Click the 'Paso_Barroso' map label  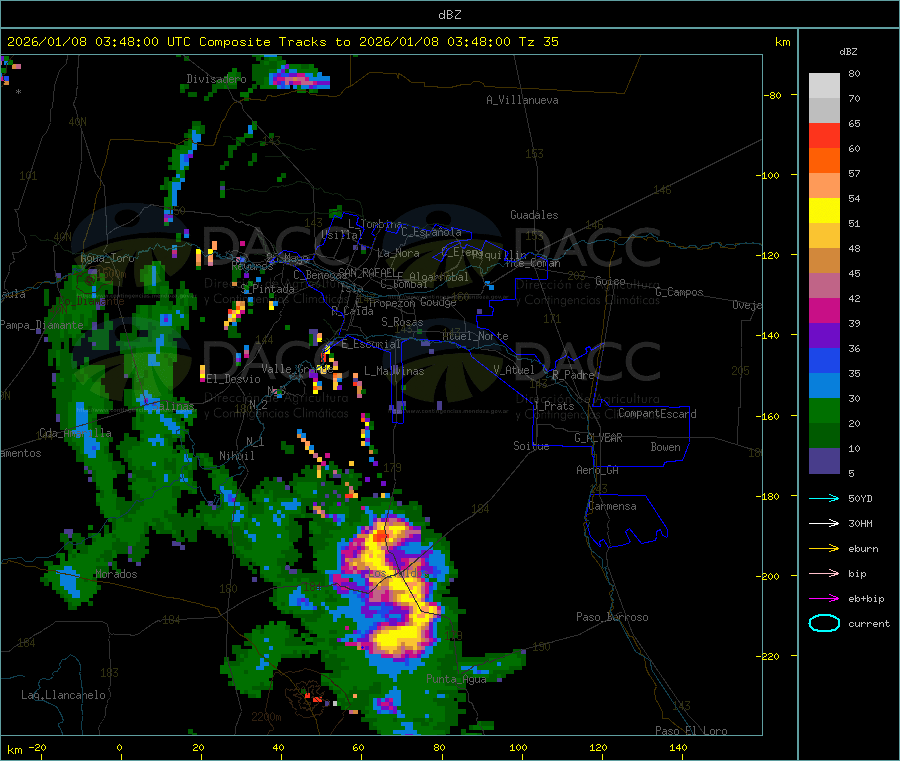click(x=612, y=617)
